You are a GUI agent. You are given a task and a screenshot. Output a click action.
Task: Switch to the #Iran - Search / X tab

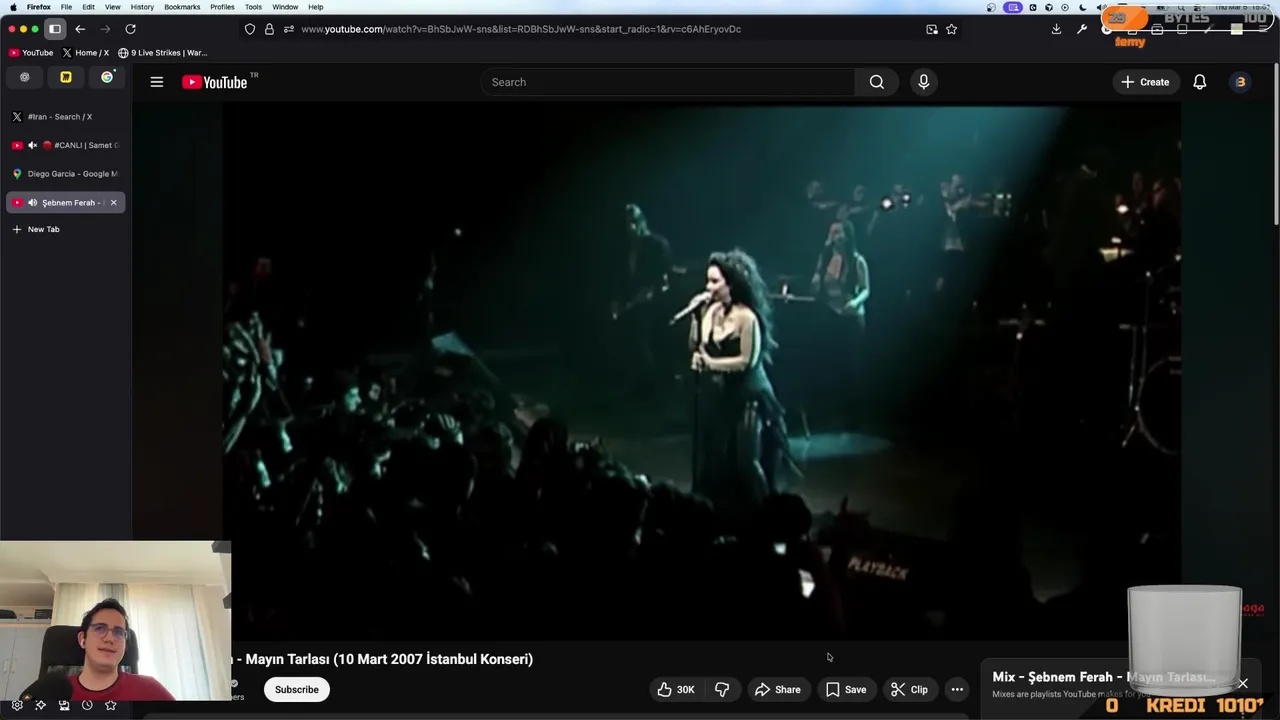[66, 117]
